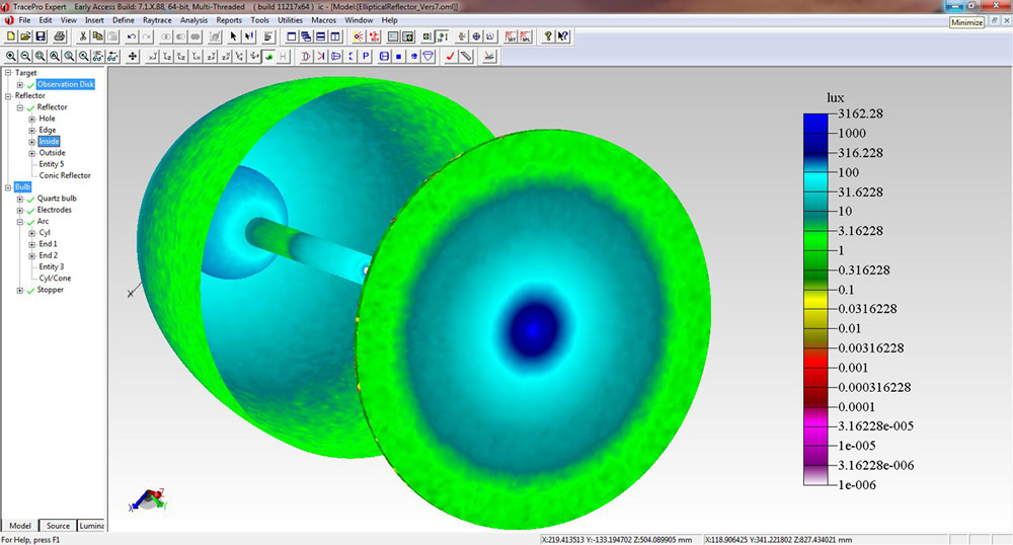Select the arrow pointer selection tool

[233, 37]
